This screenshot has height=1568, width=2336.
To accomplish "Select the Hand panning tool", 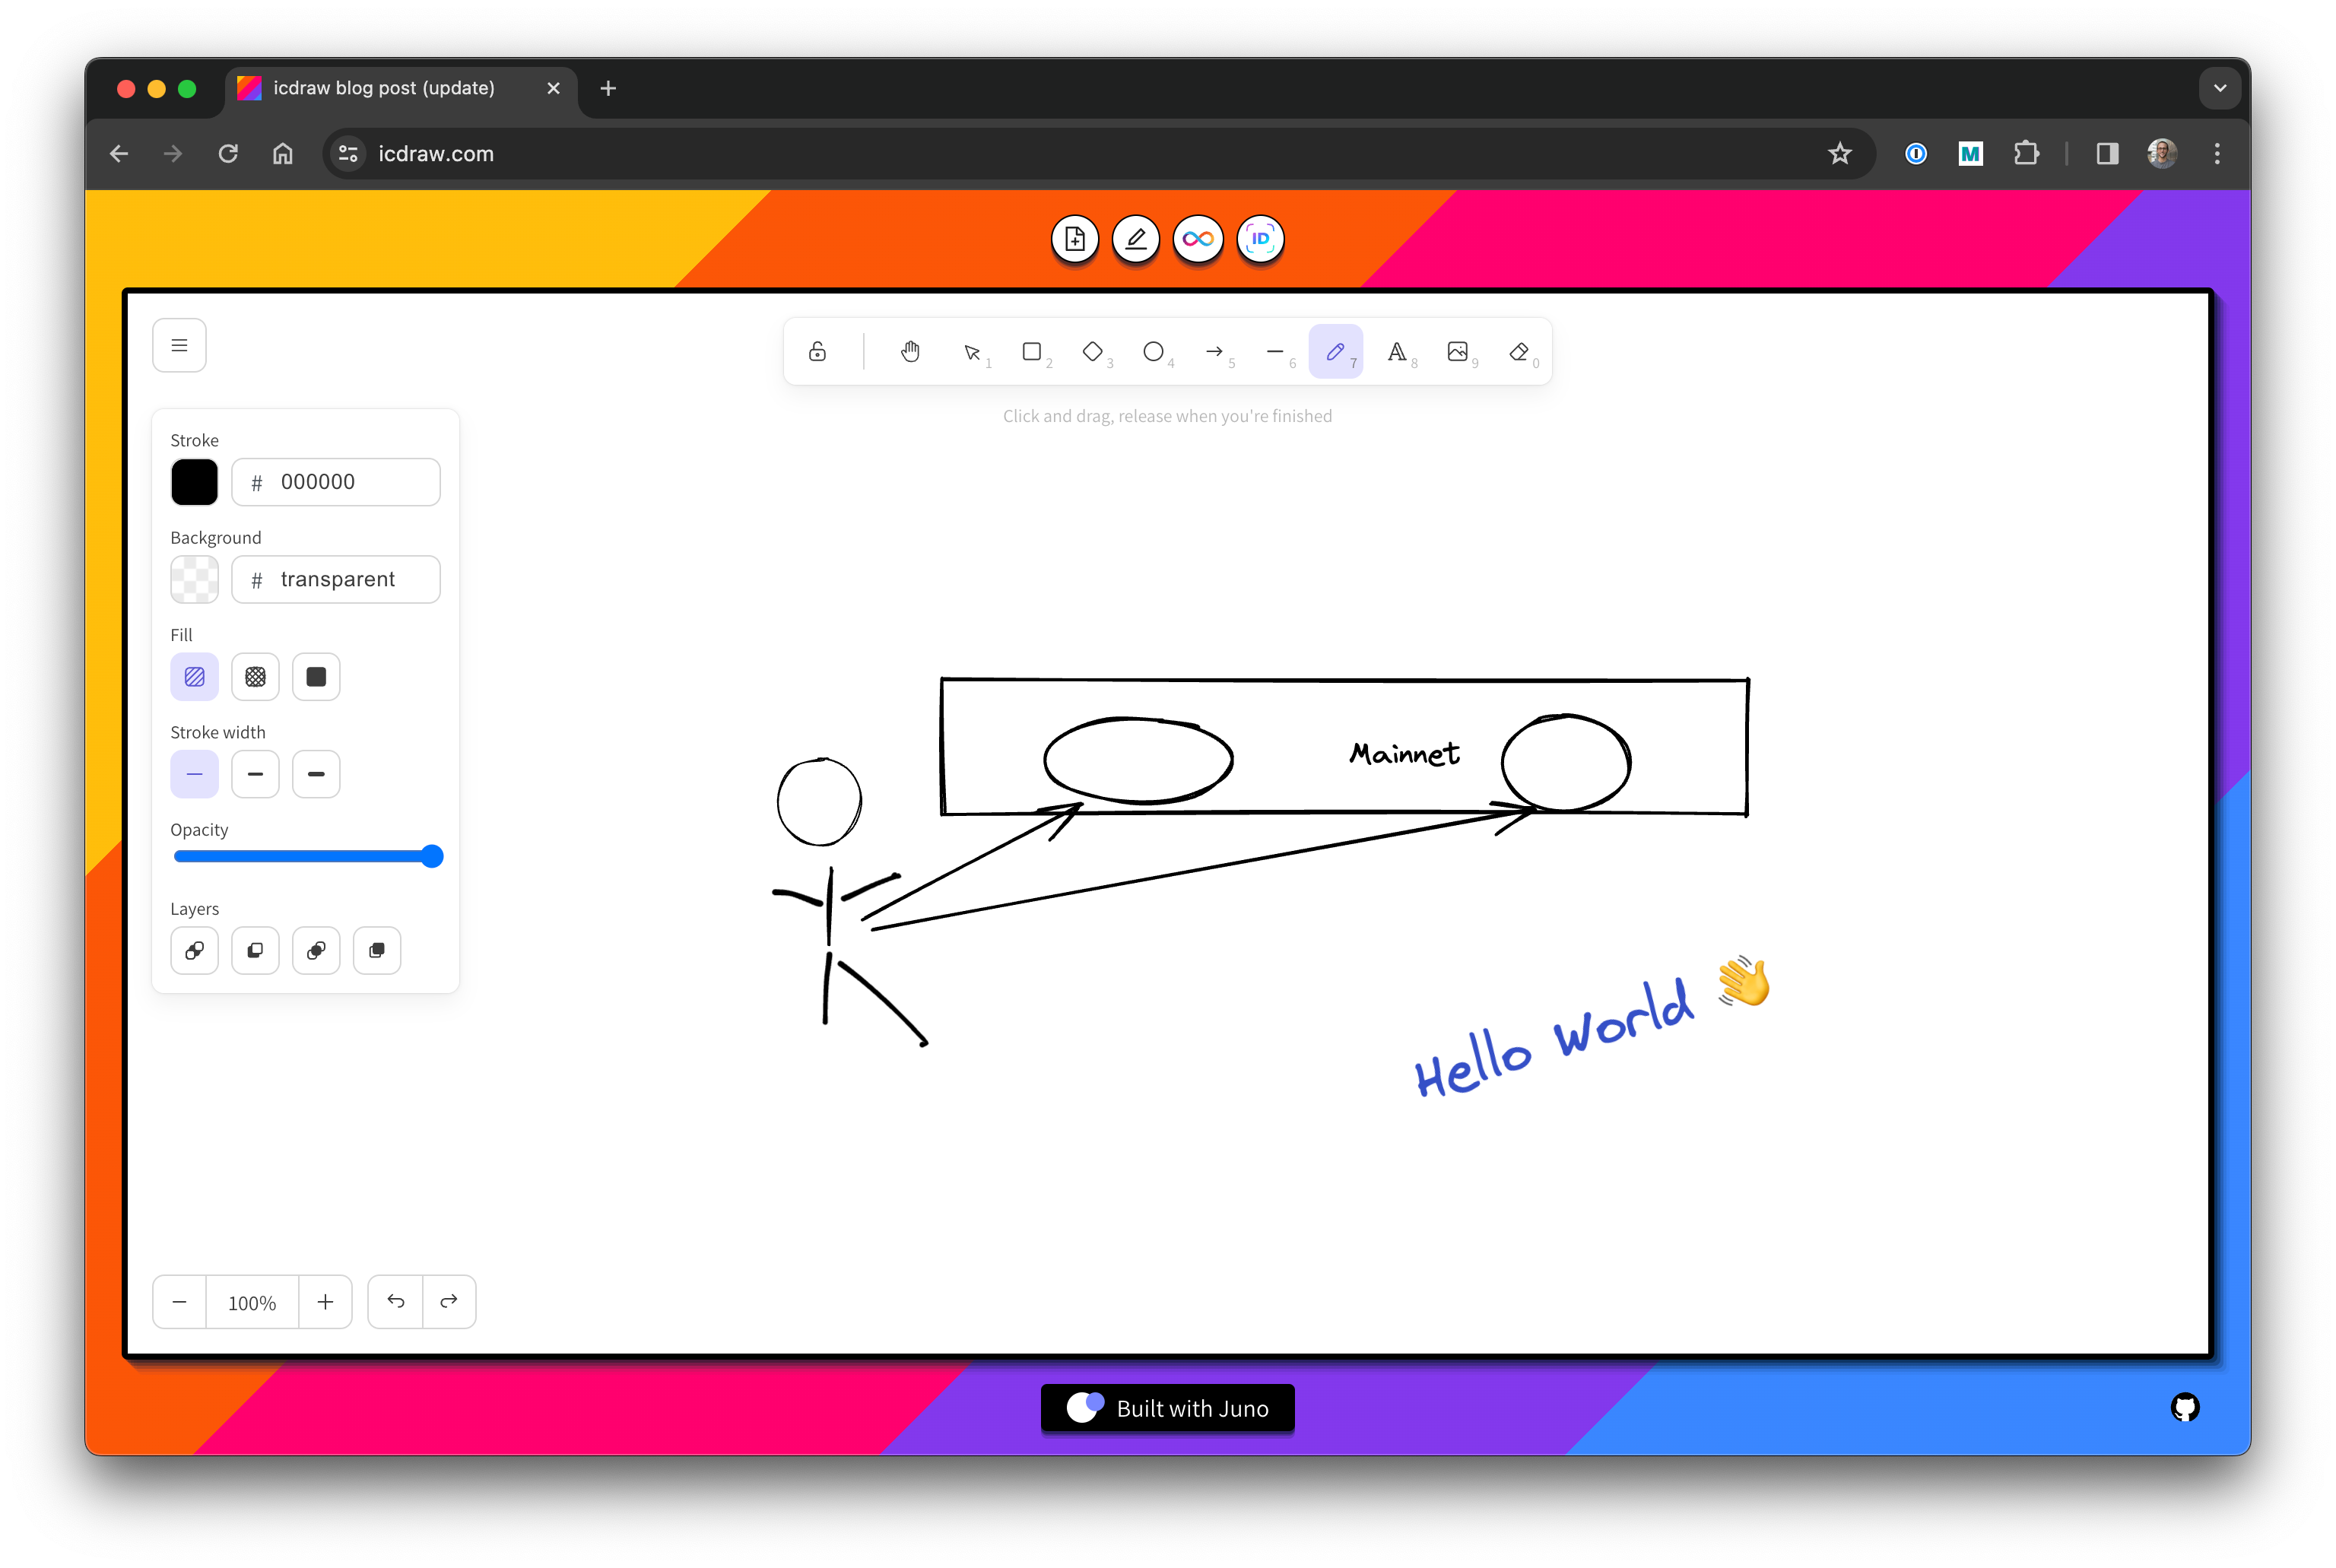I will point(910,352).
